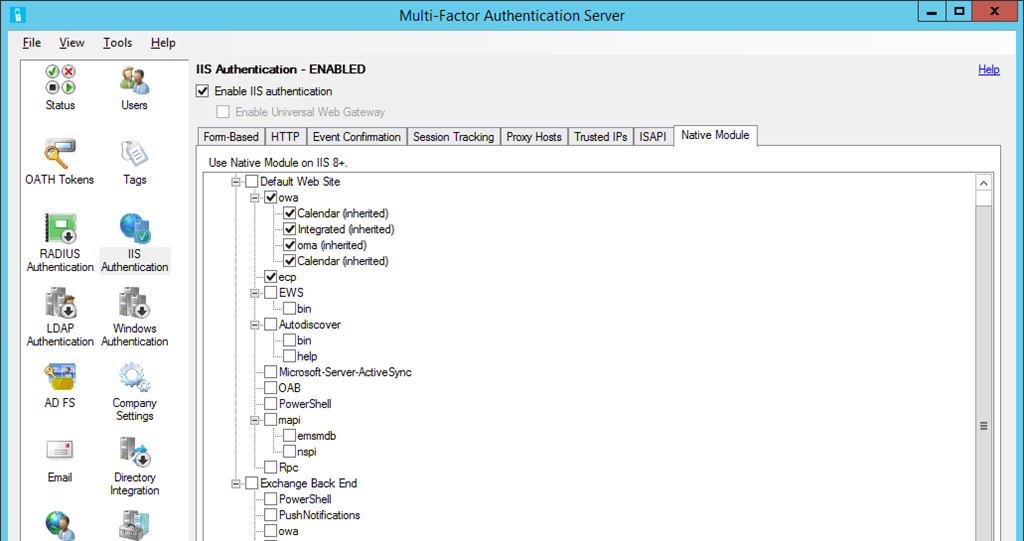Check the OAB checkbox
Image resolution: width=1024 pixels, height=541 pixels.
pyautogui.click(x=270, y=388)
